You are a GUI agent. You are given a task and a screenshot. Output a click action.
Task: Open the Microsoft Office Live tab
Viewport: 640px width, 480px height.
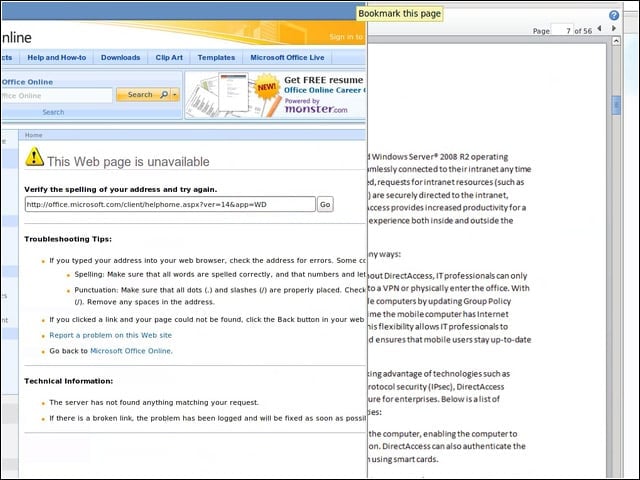[x=287, y=58]
